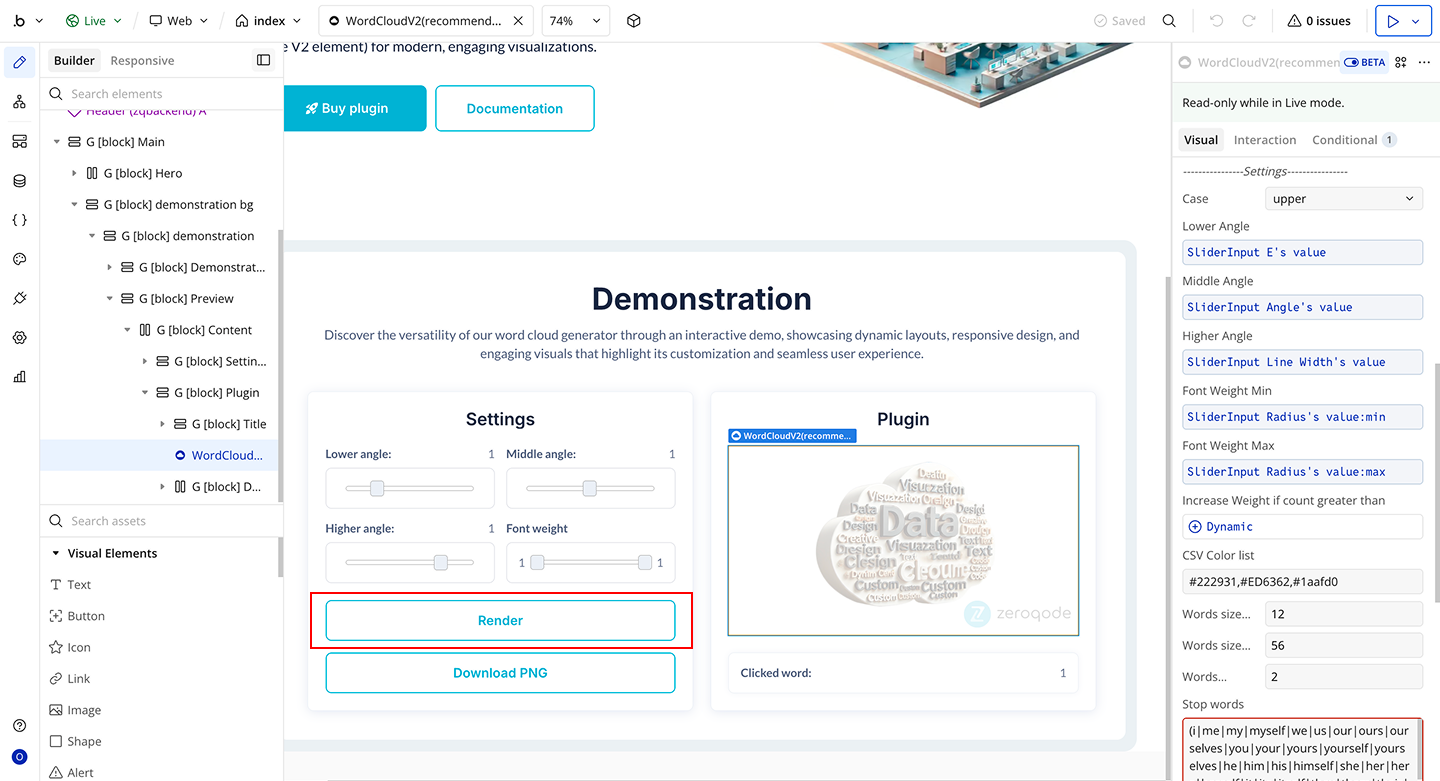Open the property editor more options menu
1440x781 pixels.
click(x=1424, y=62)
